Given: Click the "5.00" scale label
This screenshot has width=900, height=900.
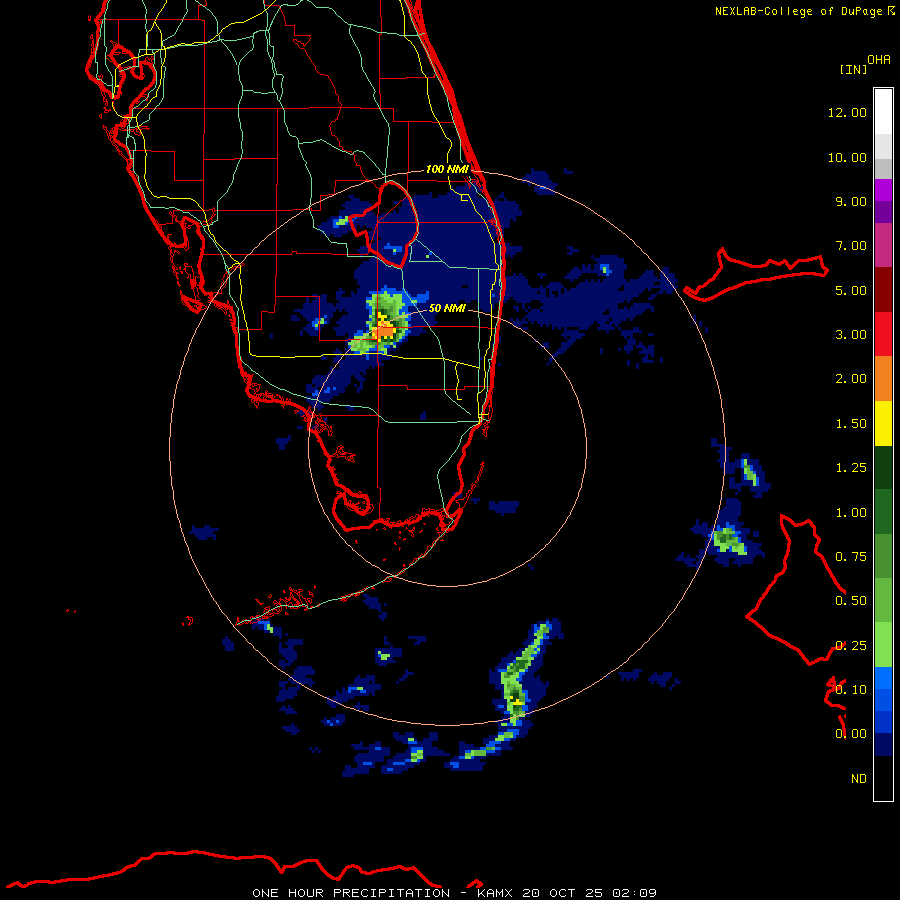Looking at the screenshot, I should [851, 290].
